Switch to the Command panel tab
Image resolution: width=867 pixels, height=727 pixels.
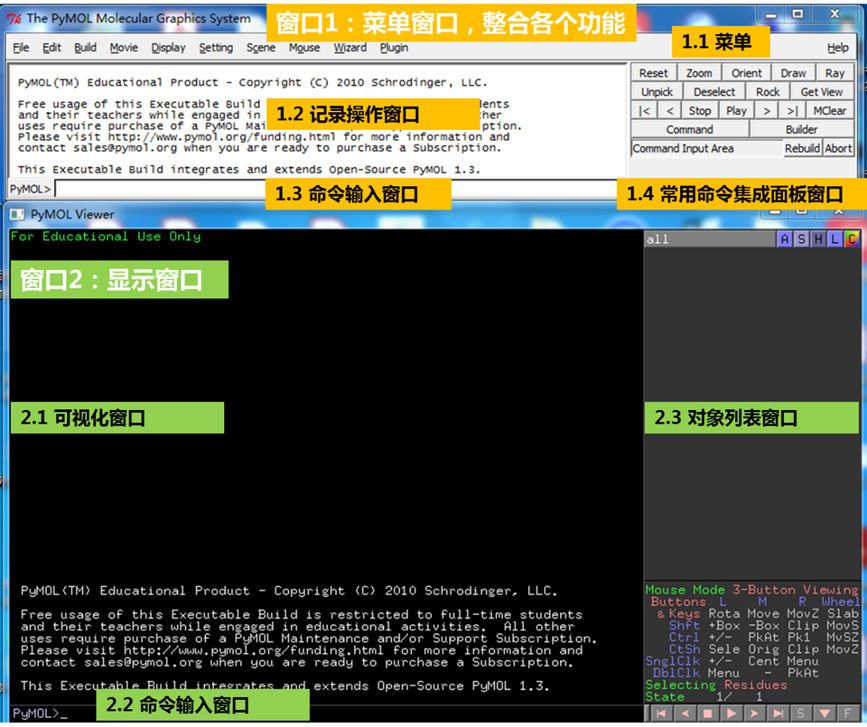(690, 129)
